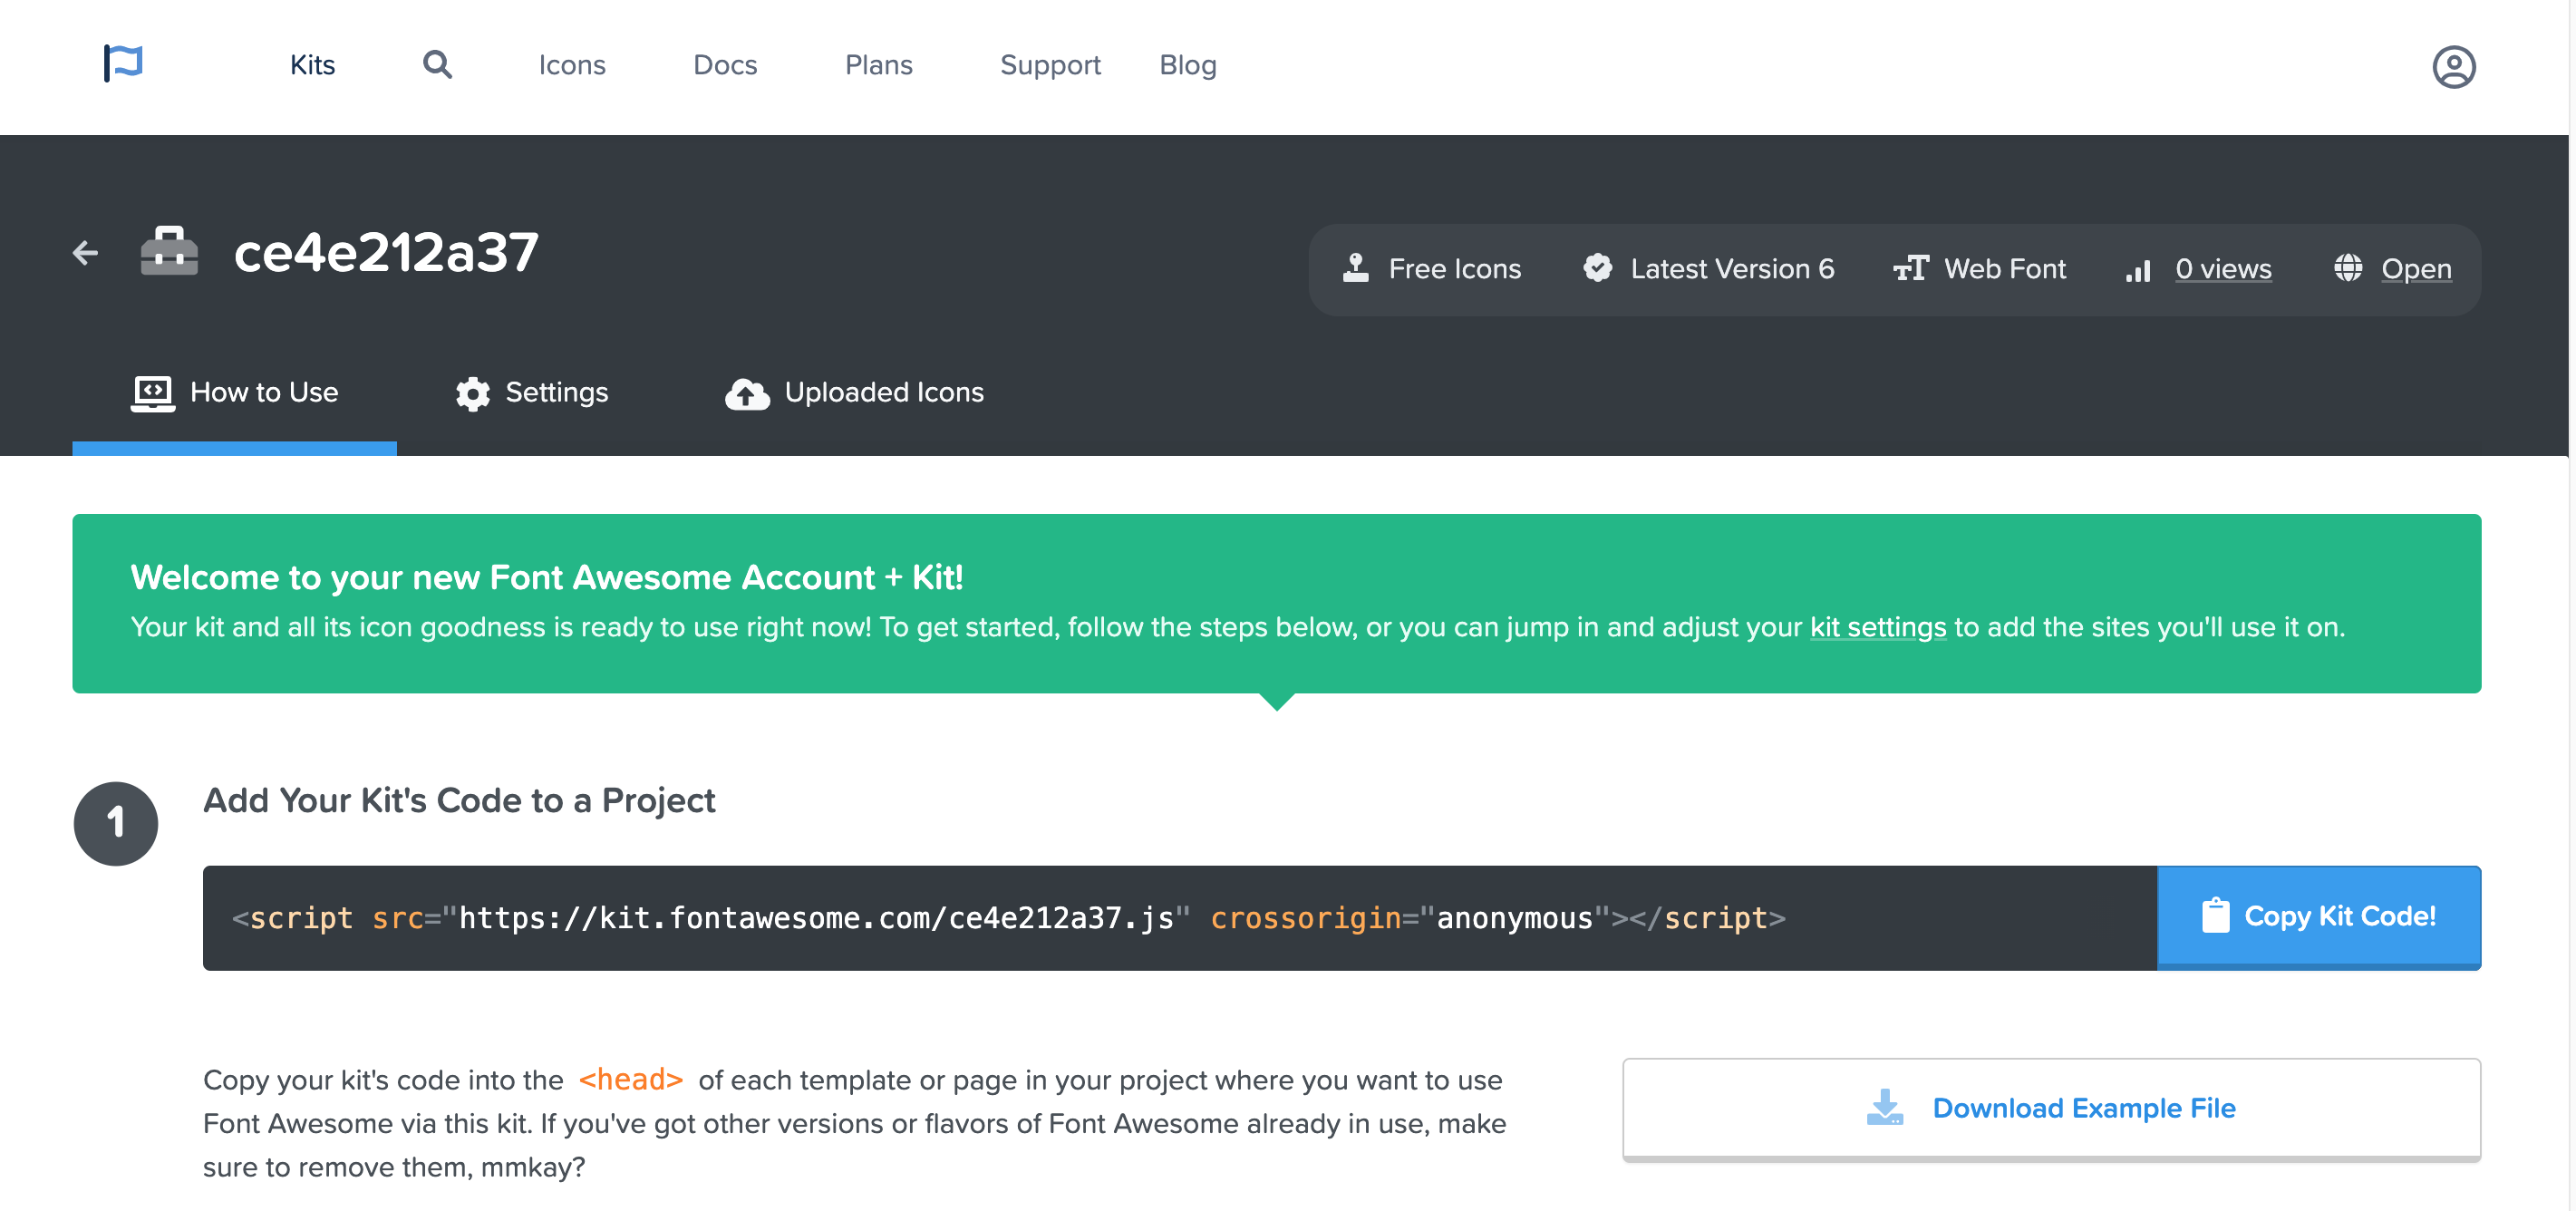Open Kits in the top navigation
This screenshot has height=1211, width=2576.
[312, 65]
